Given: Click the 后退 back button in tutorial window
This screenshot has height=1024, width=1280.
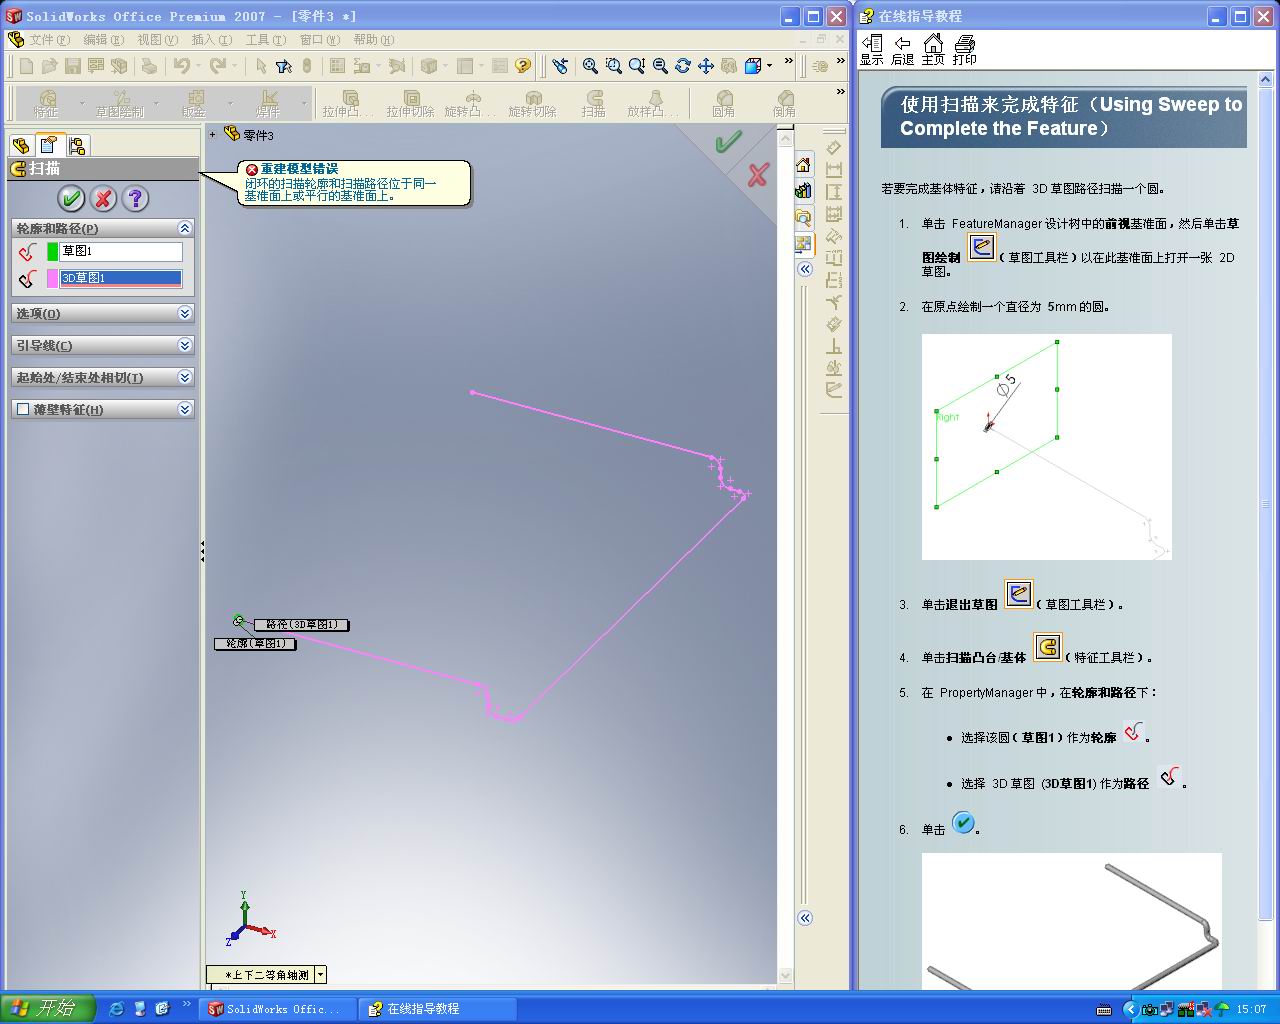Looking at the screenshot, I should tap(902, 50).
